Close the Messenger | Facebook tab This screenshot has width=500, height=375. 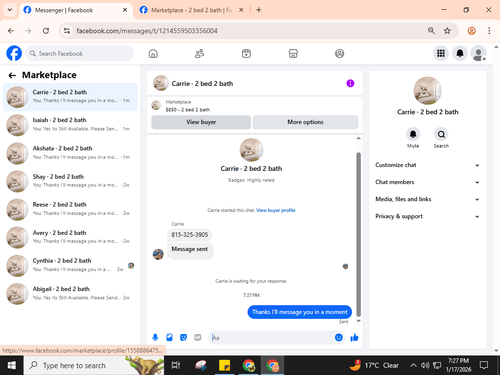coord(125,10)
